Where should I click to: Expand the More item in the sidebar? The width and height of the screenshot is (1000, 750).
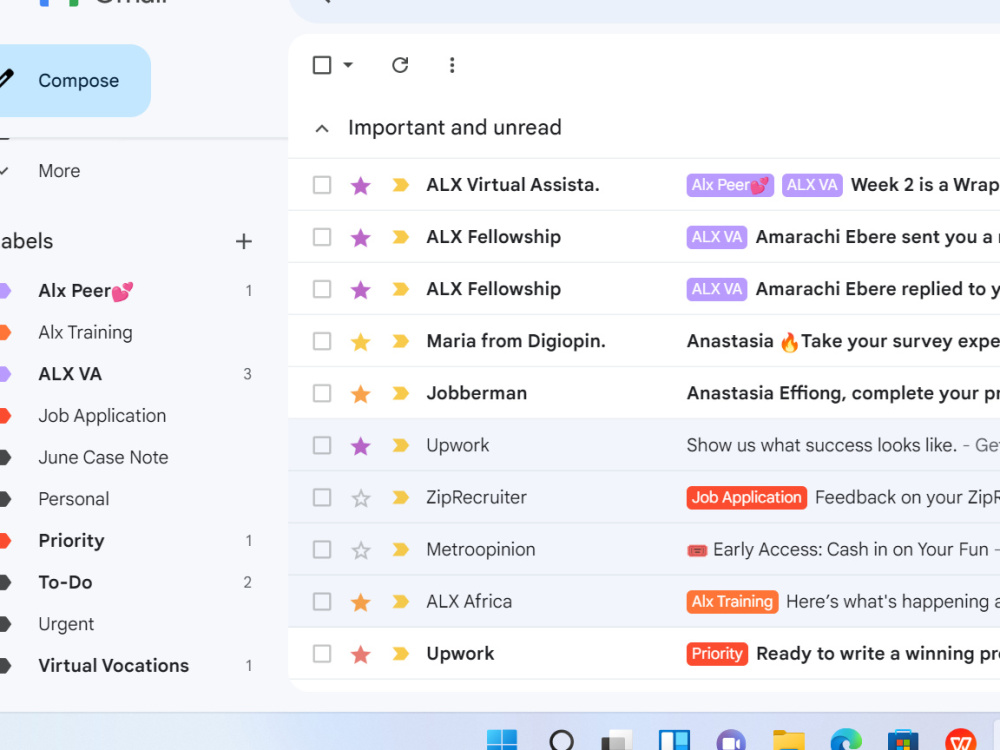59,171
